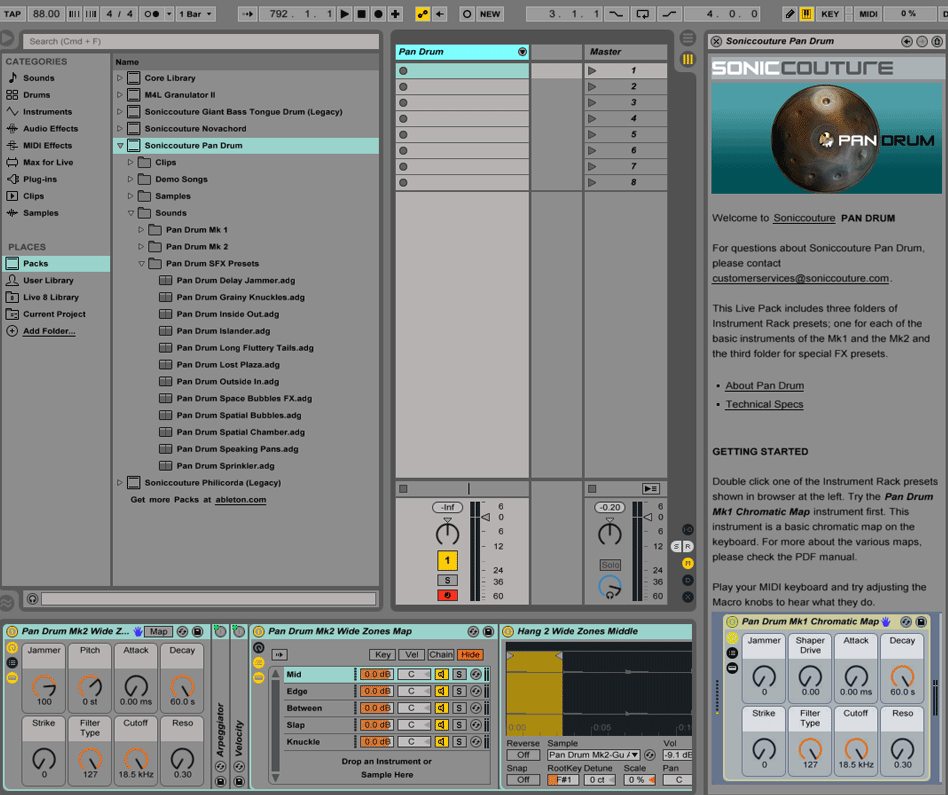The image size is (948, 795).
Task: Click the Stop button in transport
Action: 362,14
